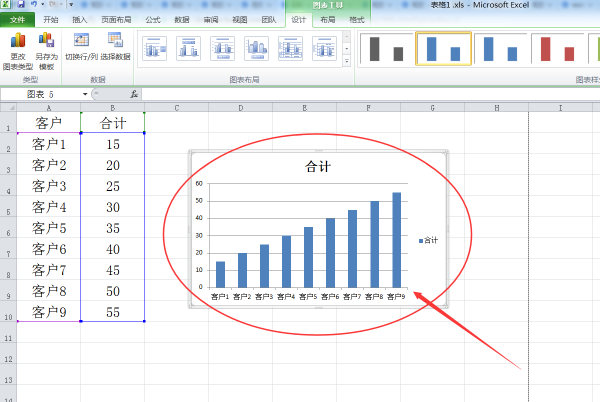Switch to the Data tab

tap(182, 20)
